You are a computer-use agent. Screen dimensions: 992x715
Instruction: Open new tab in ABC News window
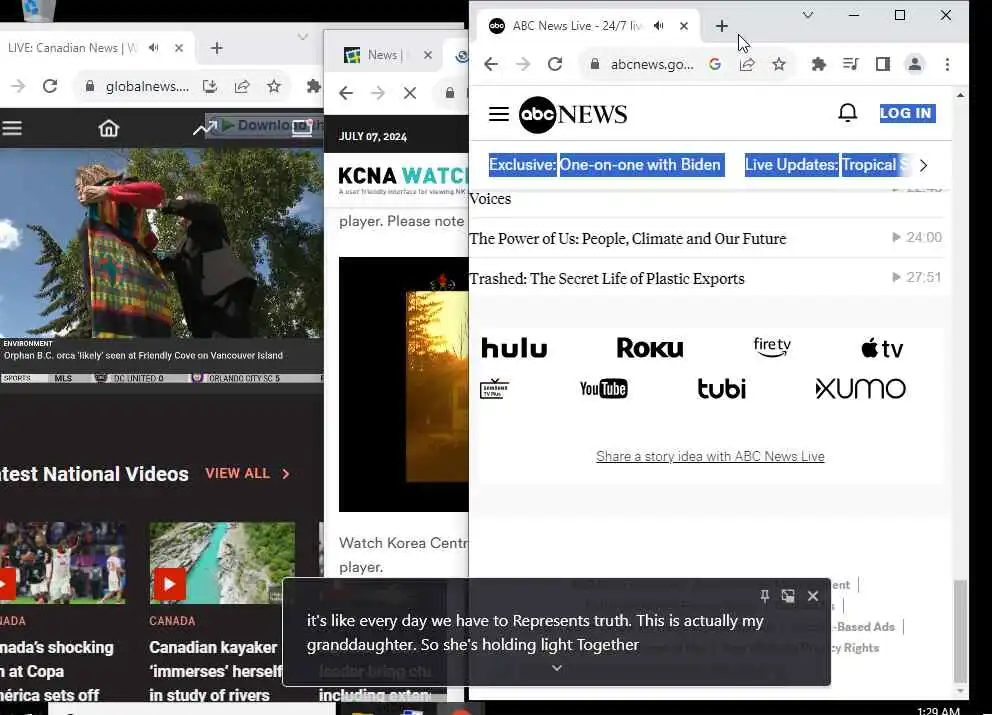click(x=721, y=26)
